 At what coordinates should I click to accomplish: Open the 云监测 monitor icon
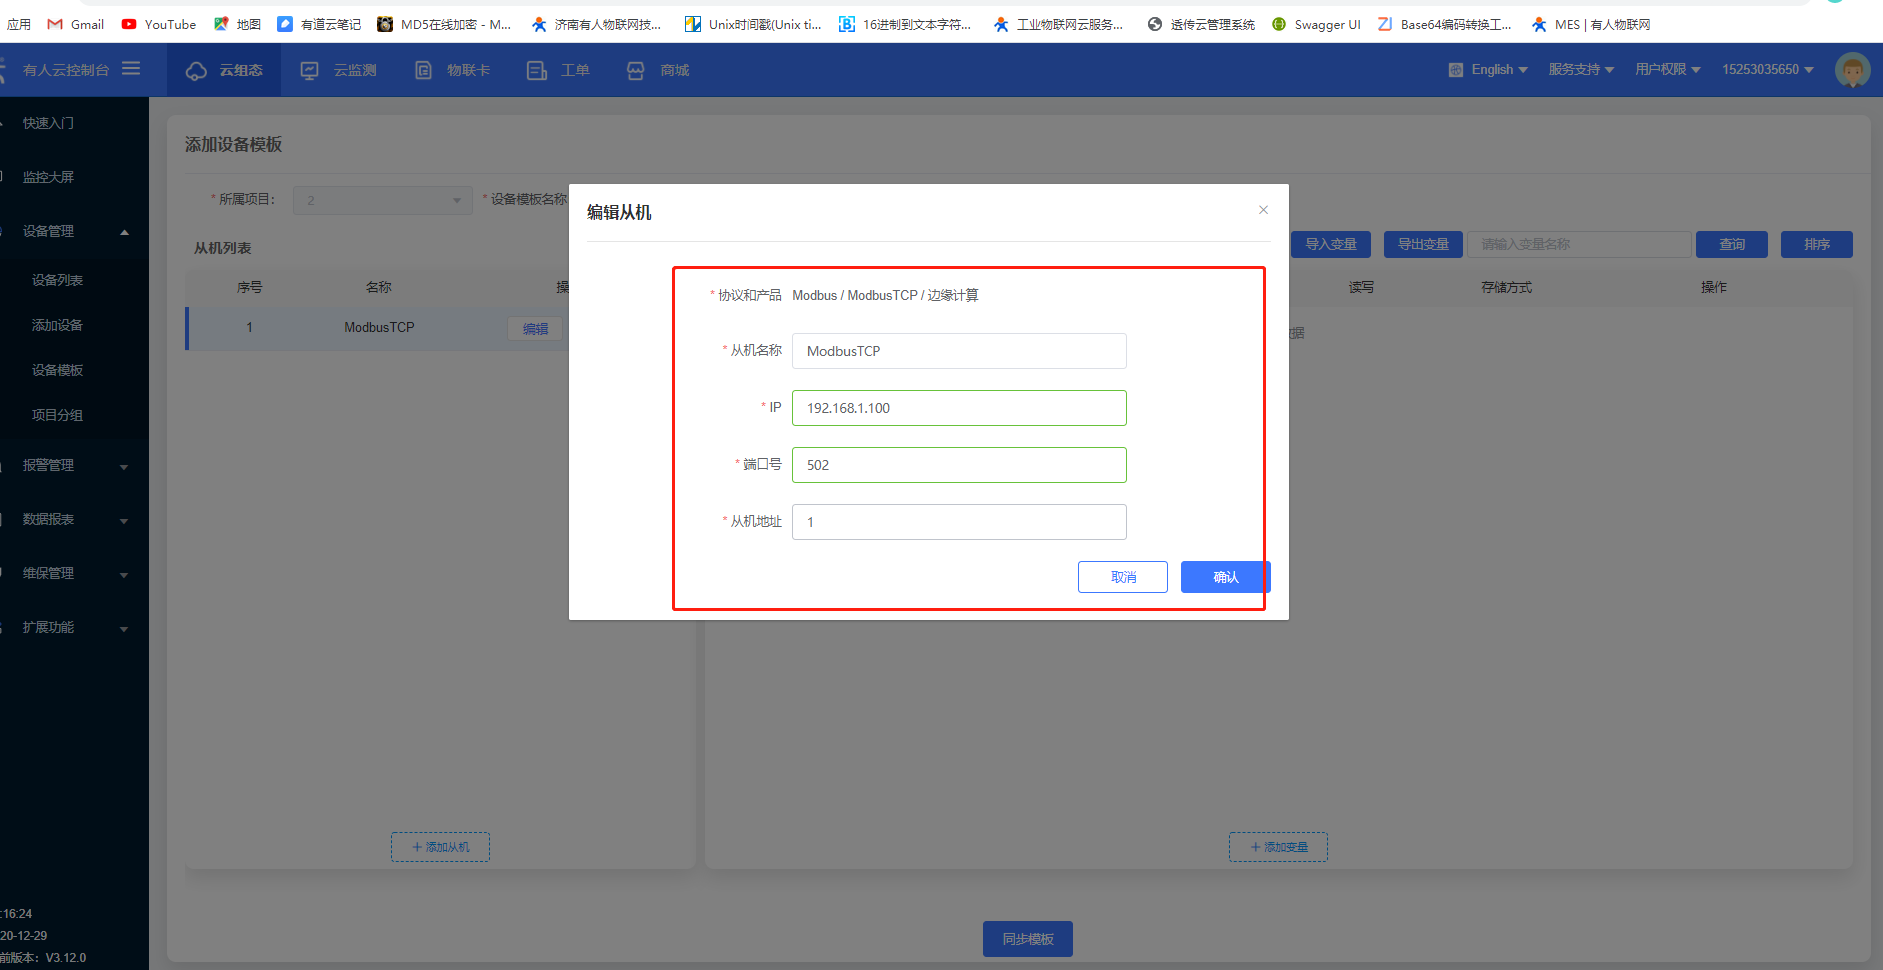click(310, 70)
